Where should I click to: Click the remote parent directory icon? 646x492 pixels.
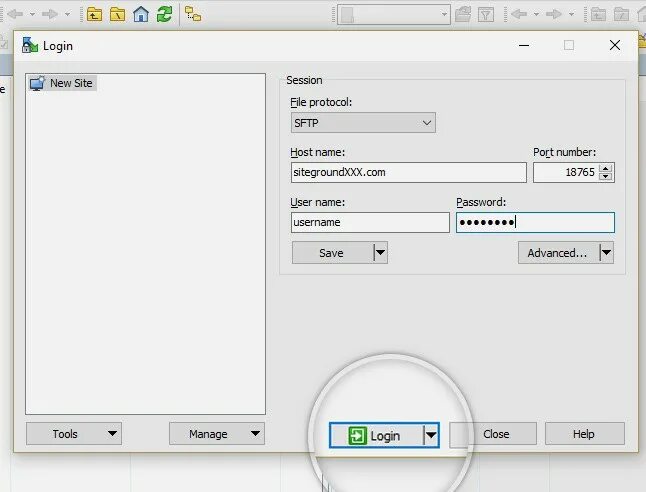[598, 15]
